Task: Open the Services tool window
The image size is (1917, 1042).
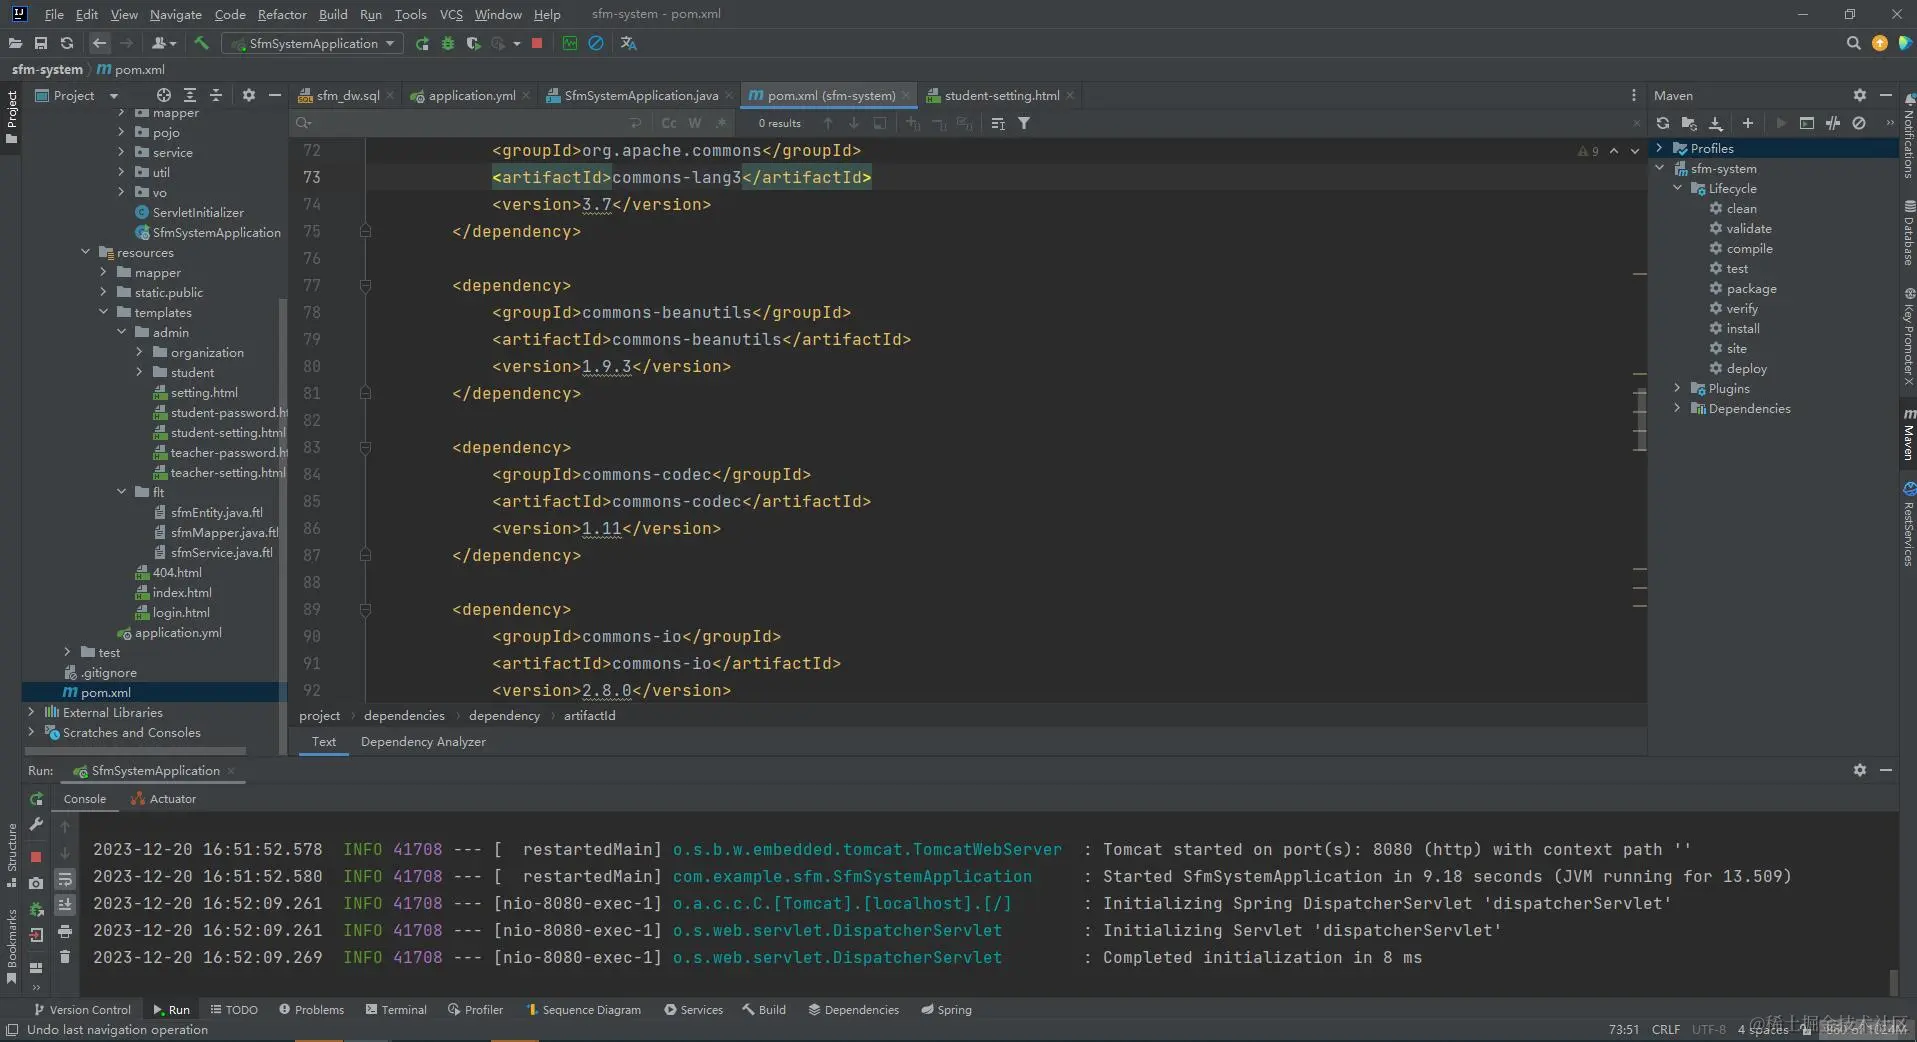Action: (x=693, y=1009)
